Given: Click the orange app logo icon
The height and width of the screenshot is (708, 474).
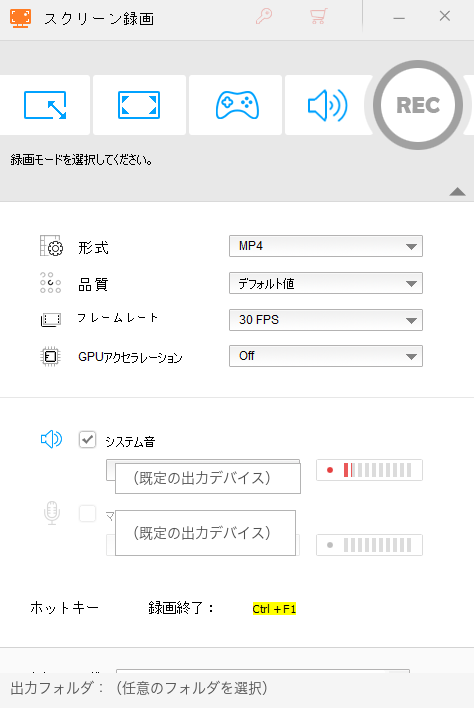Looking at the screenshot, I should click(21, 18).
